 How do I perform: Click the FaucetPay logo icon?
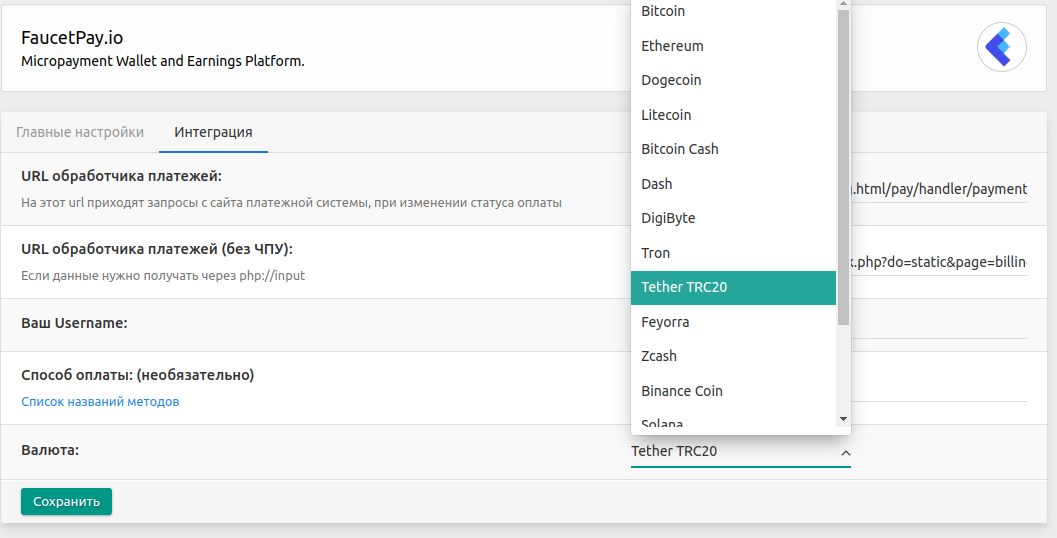coord(1001,47)
